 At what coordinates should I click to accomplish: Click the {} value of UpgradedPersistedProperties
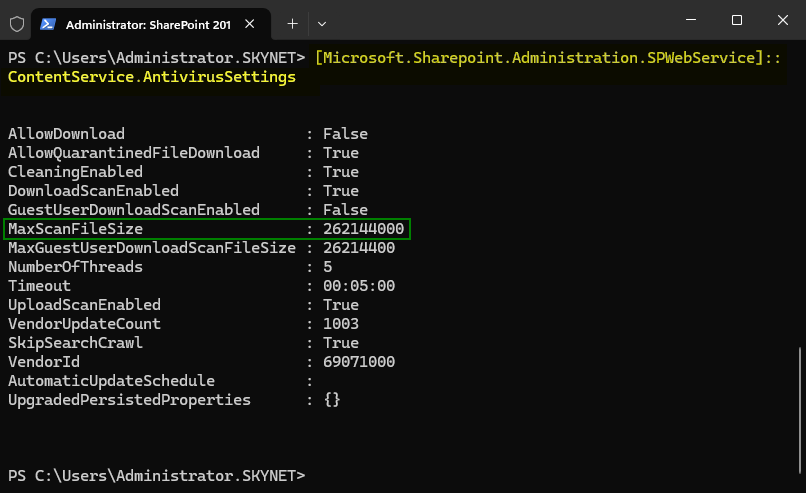click(x=332, y=400)
